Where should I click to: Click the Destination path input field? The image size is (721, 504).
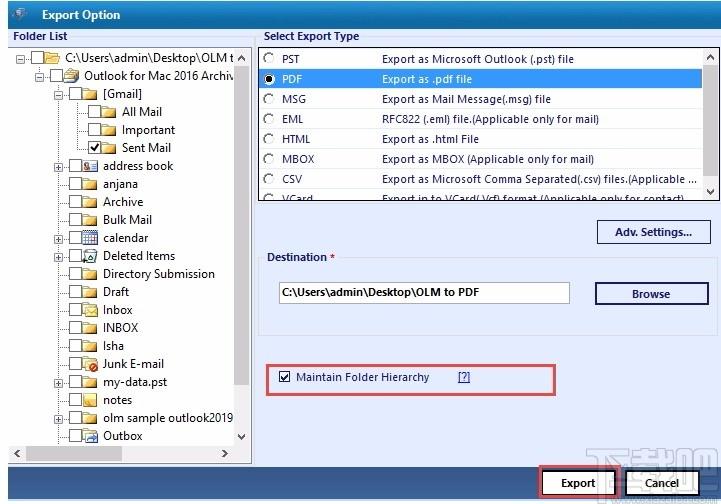424,292
